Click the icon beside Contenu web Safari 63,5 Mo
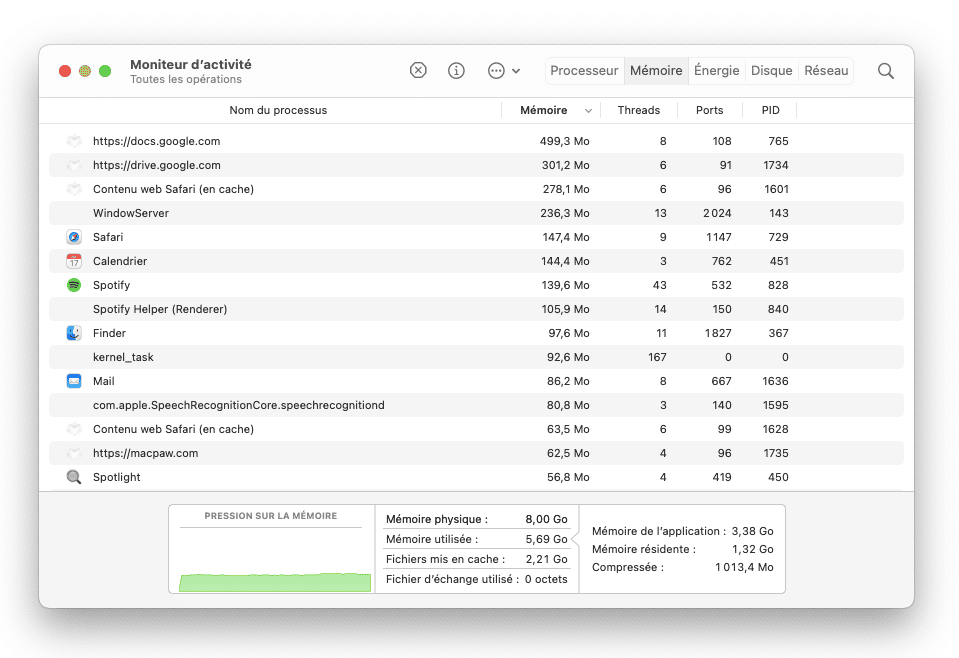The width and height of the screenshot is (959, 658). pyautogui.click(x=74, y=429)
